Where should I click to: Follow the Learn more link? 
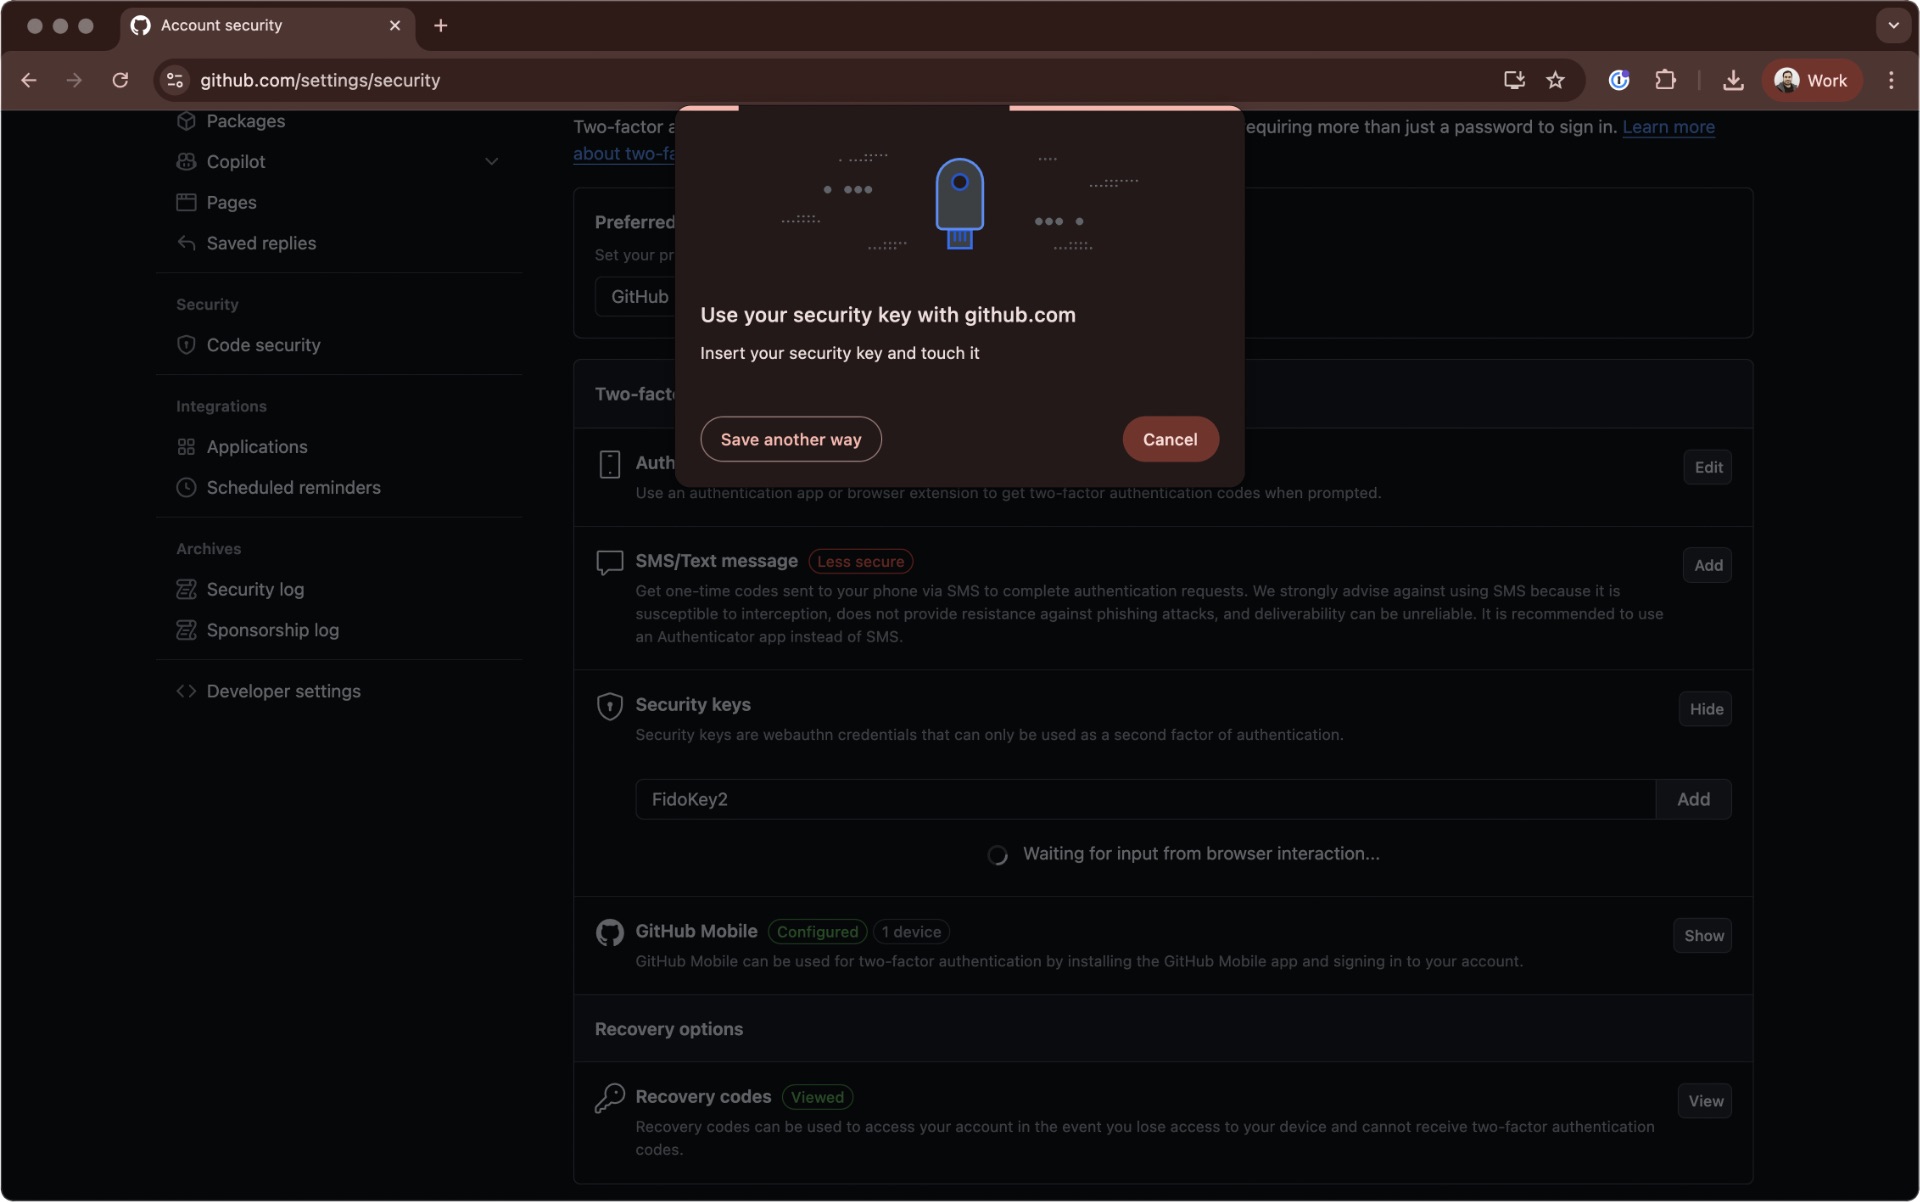(x=1668, y=127)
